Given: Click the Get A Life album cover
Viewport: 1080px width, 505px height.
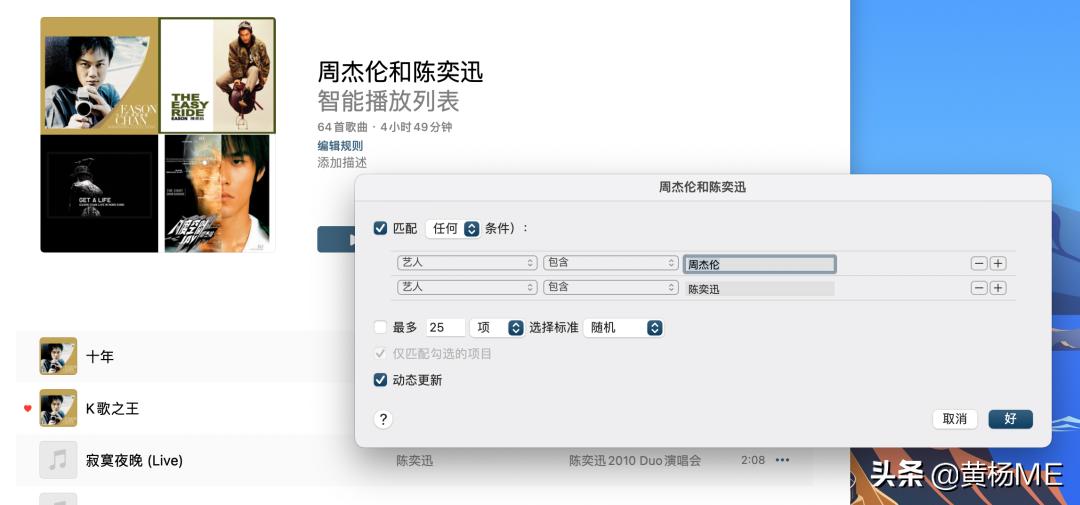Looking at the screenshot, I should (99, 194).
